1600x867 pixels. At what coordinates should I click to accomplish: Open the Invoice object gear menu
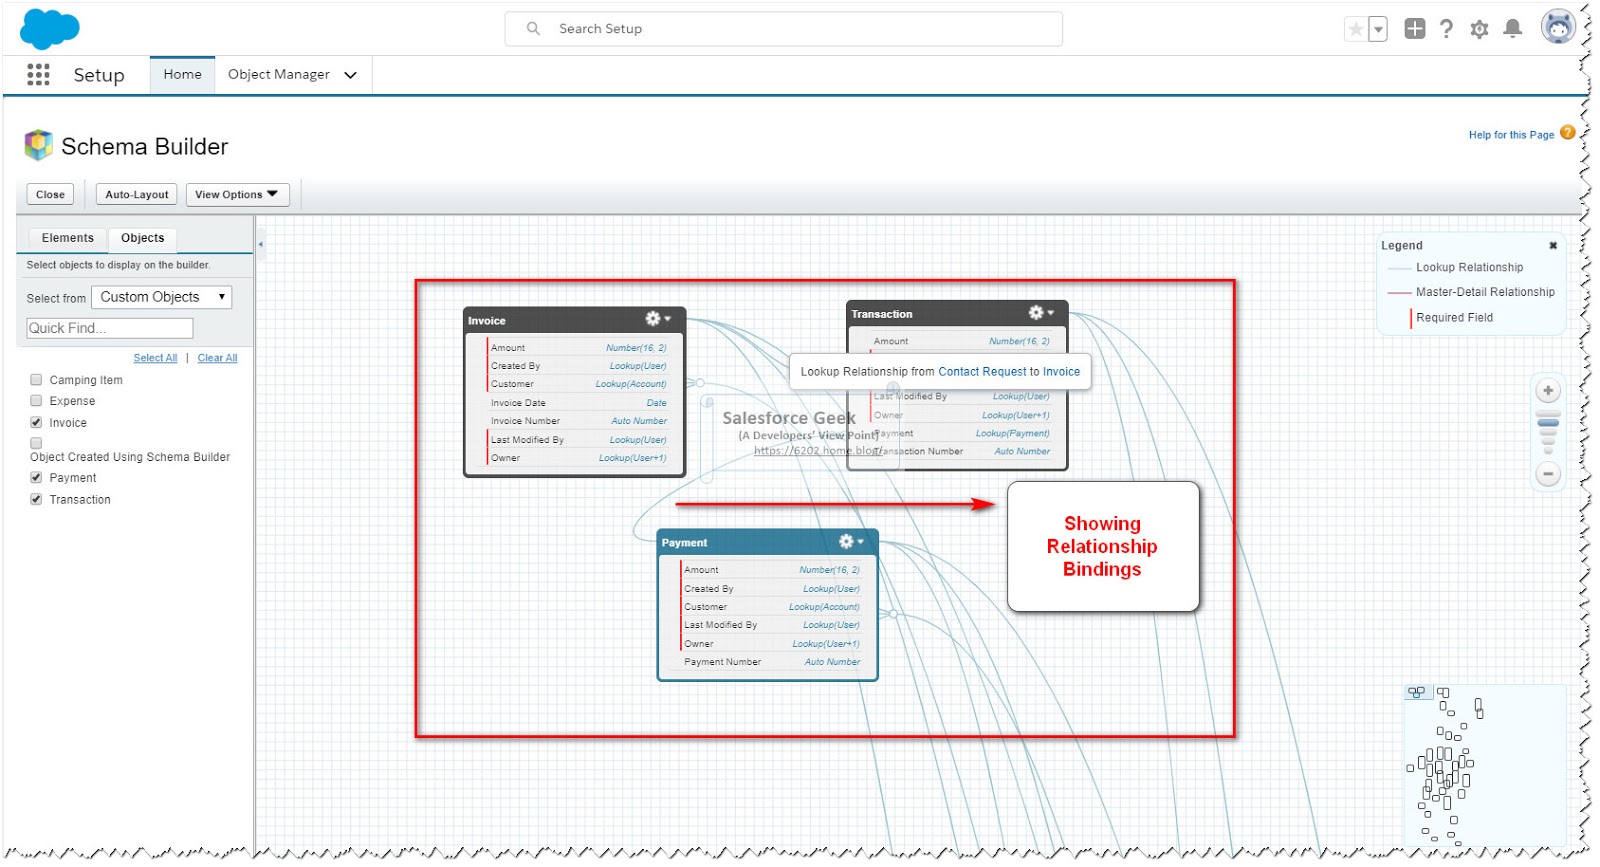point(657,319)
